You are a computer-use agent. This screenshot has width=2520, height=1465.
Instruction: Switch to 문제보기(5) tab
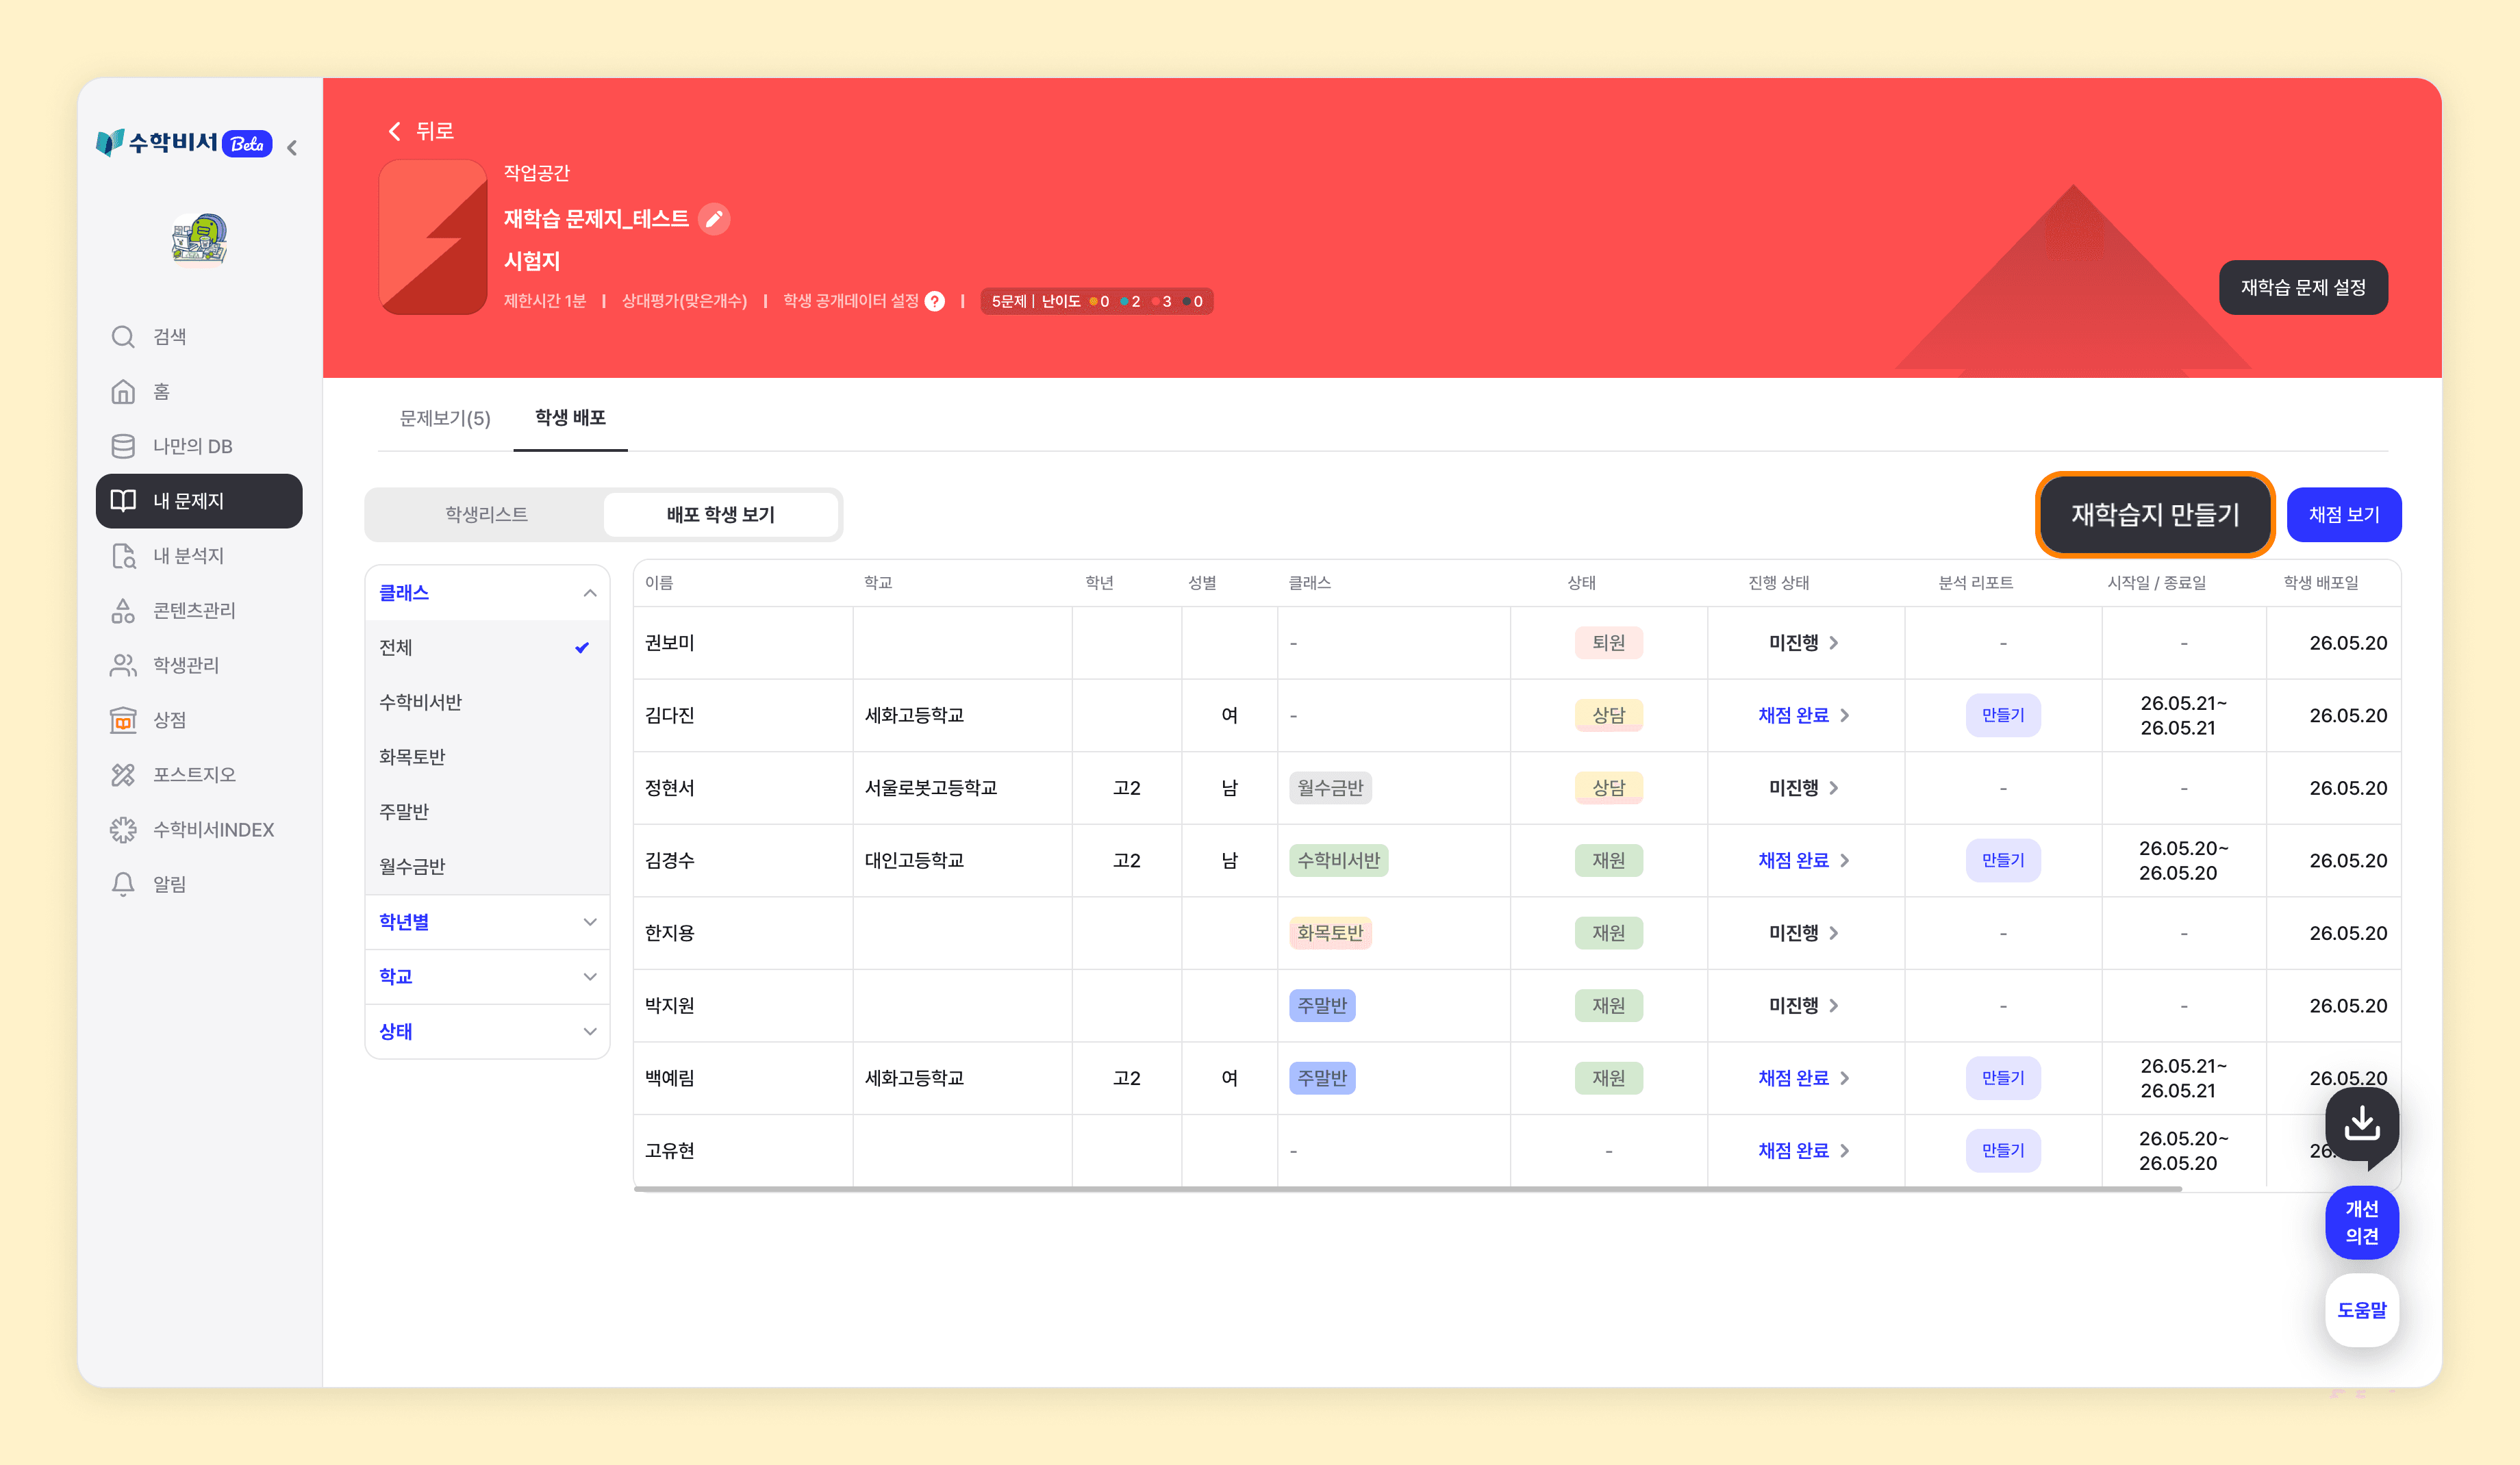pos(445,418)
